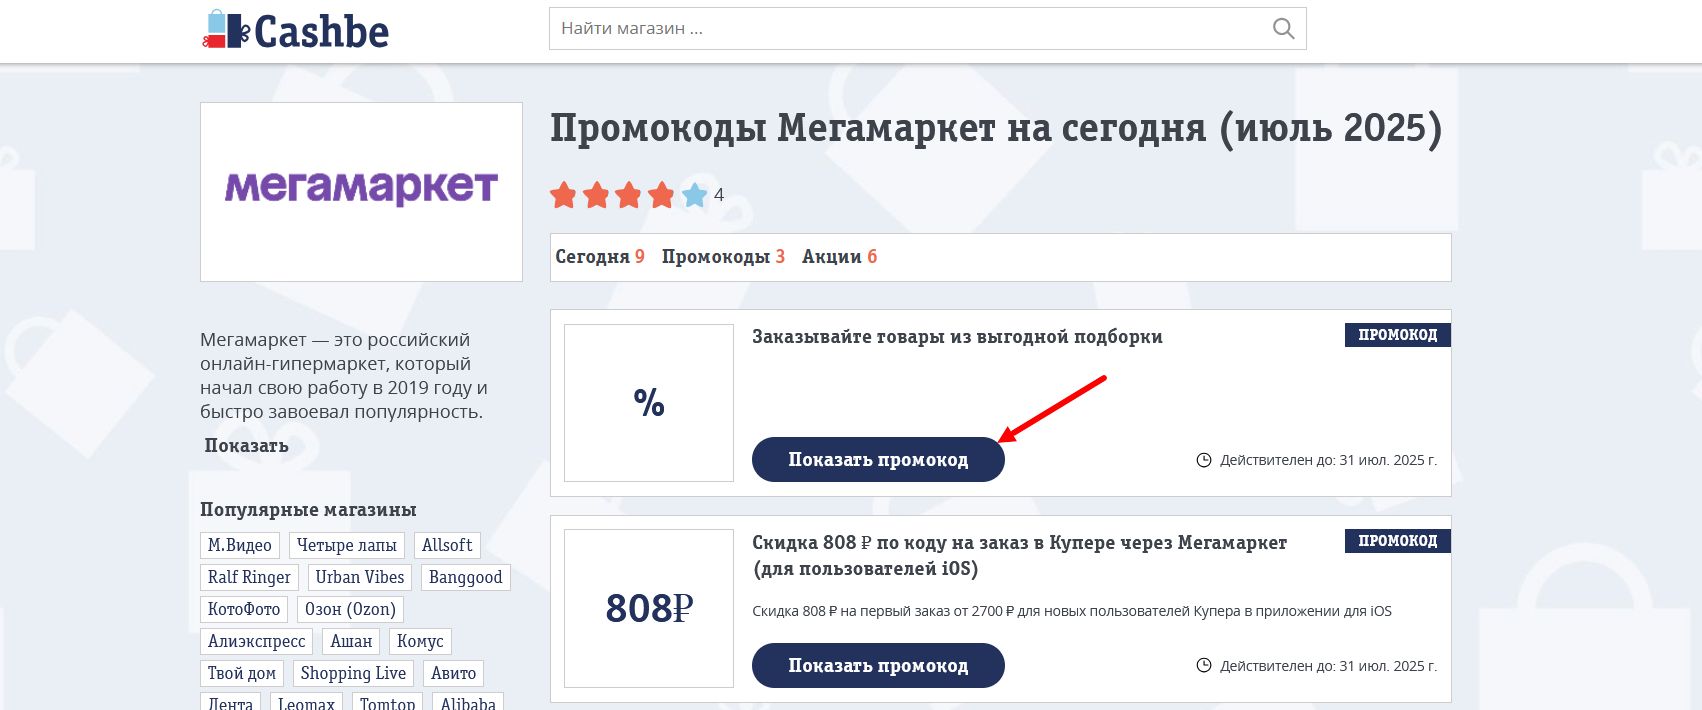Show promo code for выгодной подборки offer
The width and height of the screenshot is (1702, 710).
(x=878, y=460)
